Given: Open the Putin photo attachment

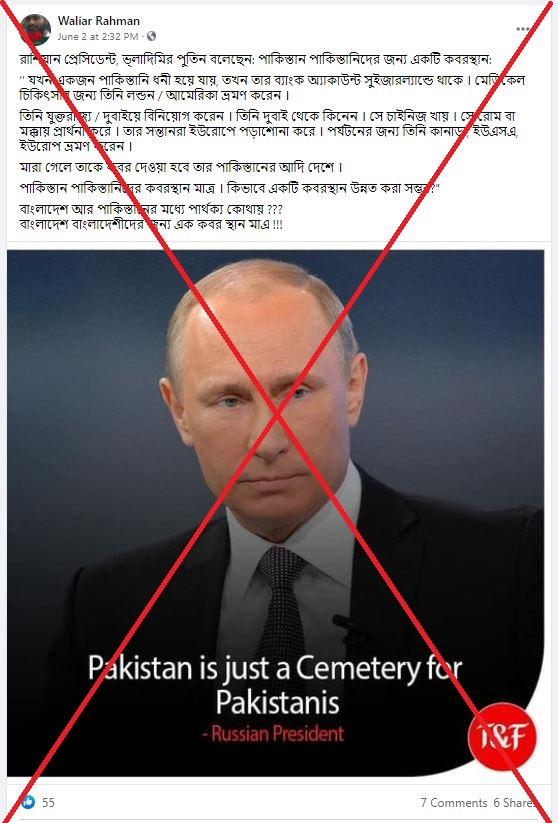Looking at the screenshot, I should tap(276, 513).
